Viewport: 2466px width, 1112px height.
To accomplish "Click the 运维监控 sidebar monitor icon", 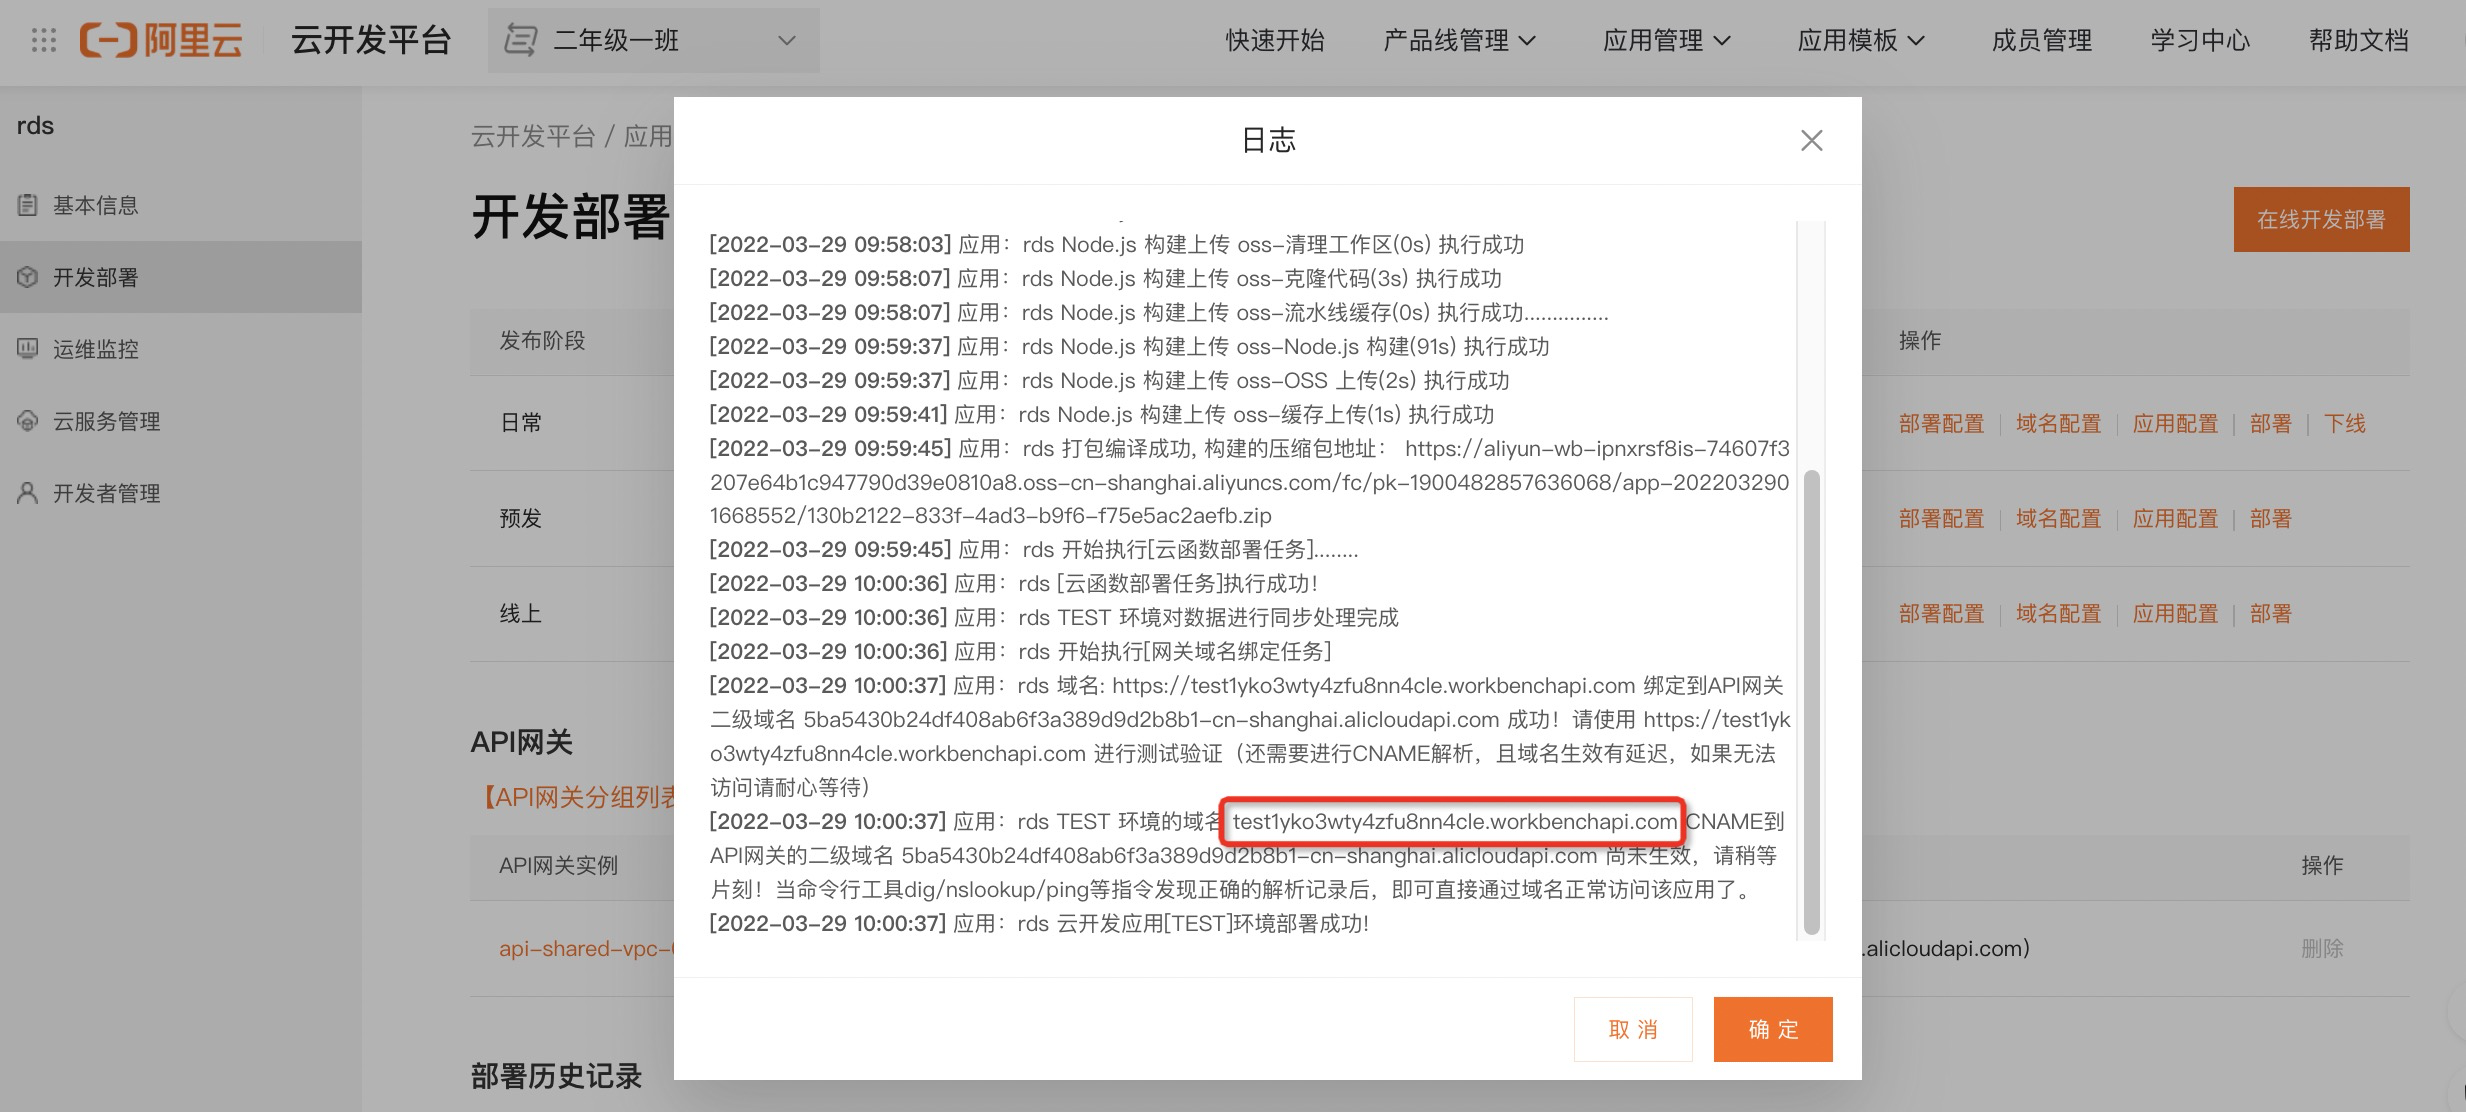I will point(28,349).
